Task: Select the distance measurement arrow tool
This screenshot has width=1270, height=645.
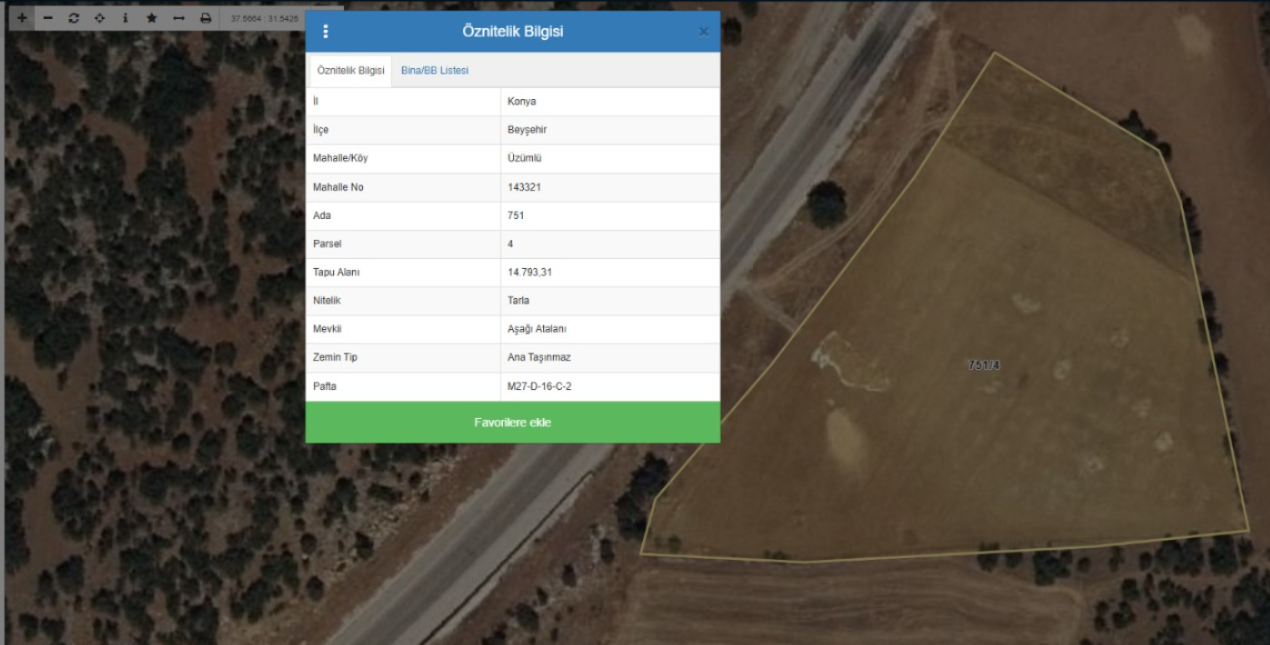Action: (x=178, y=18)
